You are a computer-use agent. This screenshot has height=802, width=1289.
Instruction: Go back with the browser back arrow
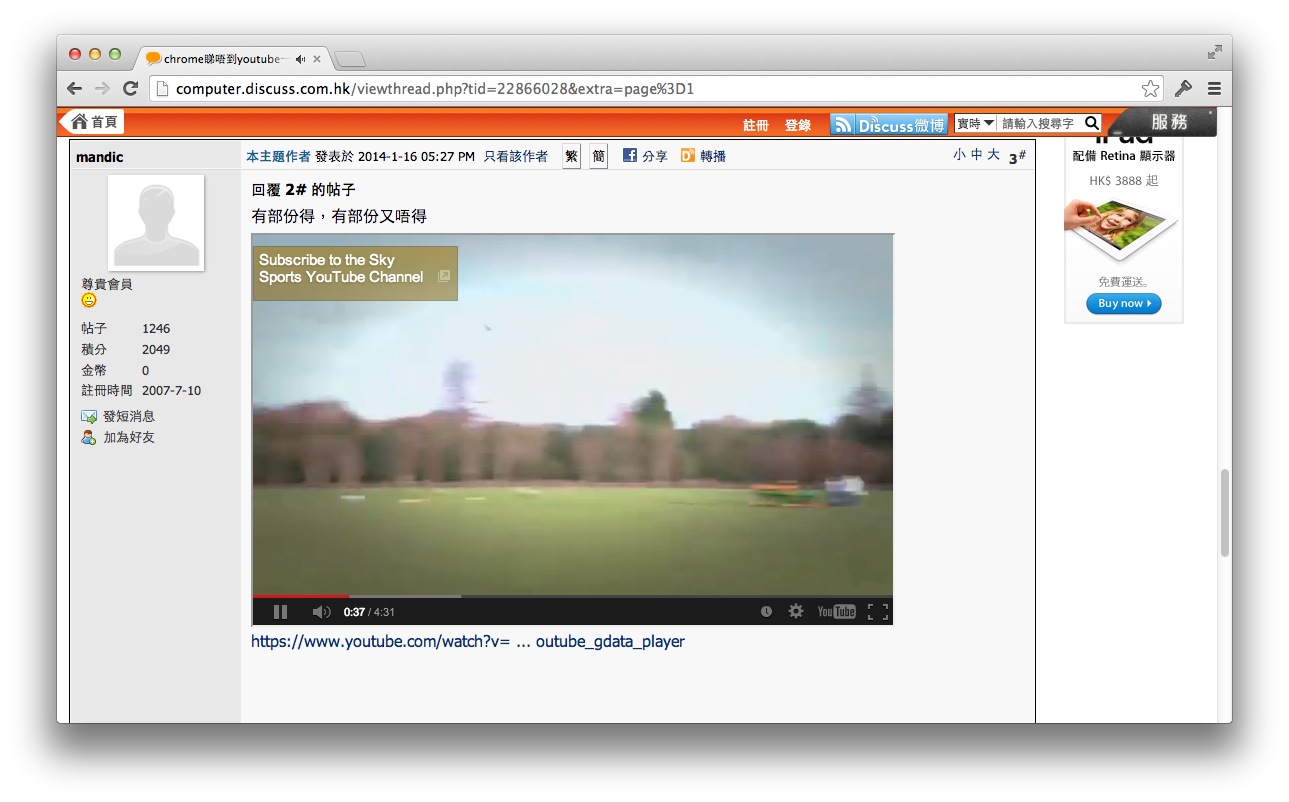75,89
